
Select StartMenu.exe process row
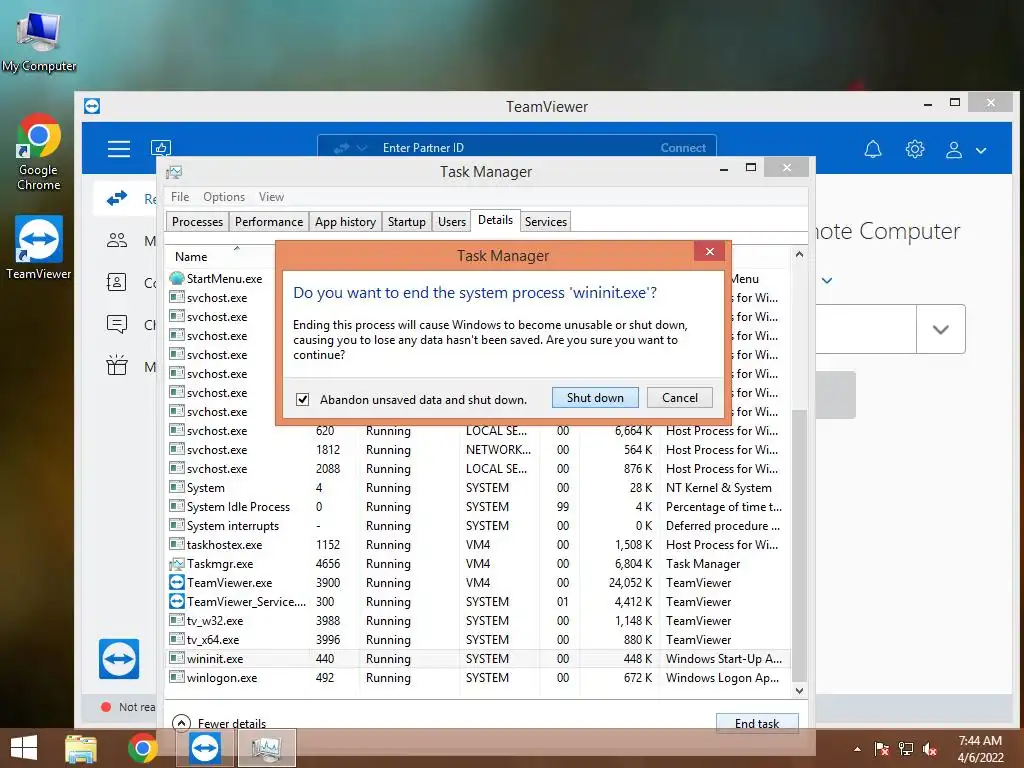(221, 278)
